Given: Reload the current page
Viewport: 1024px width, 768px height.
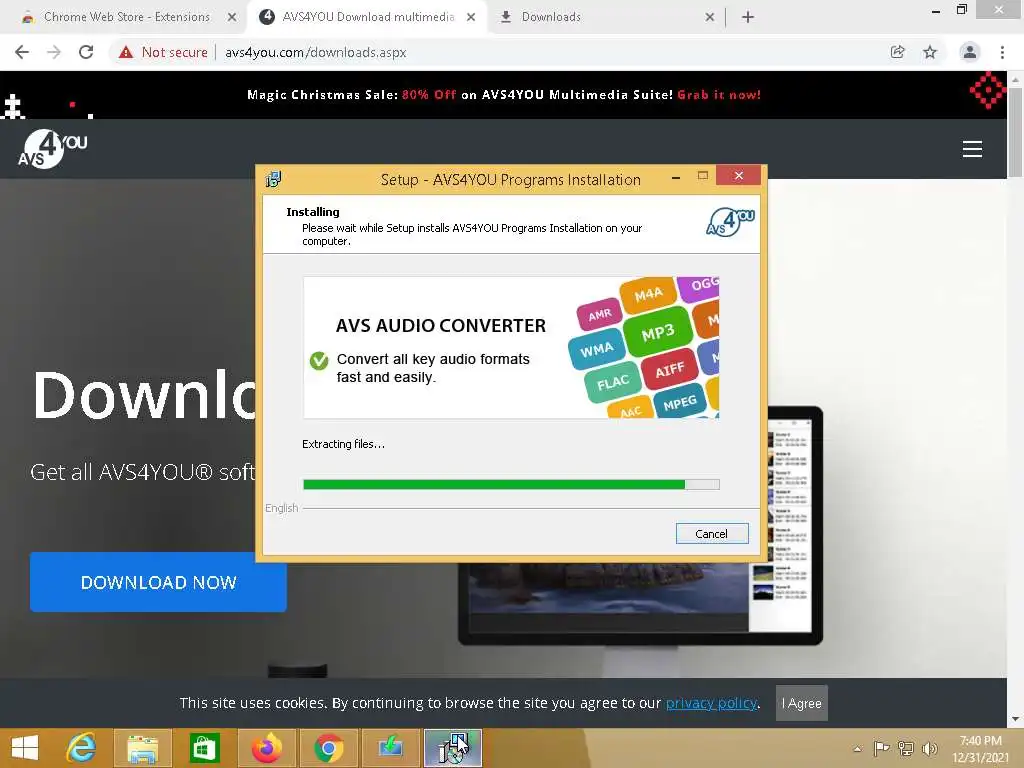Looking at the screenshot, I should pyautogui.click(x=86, y=52).
